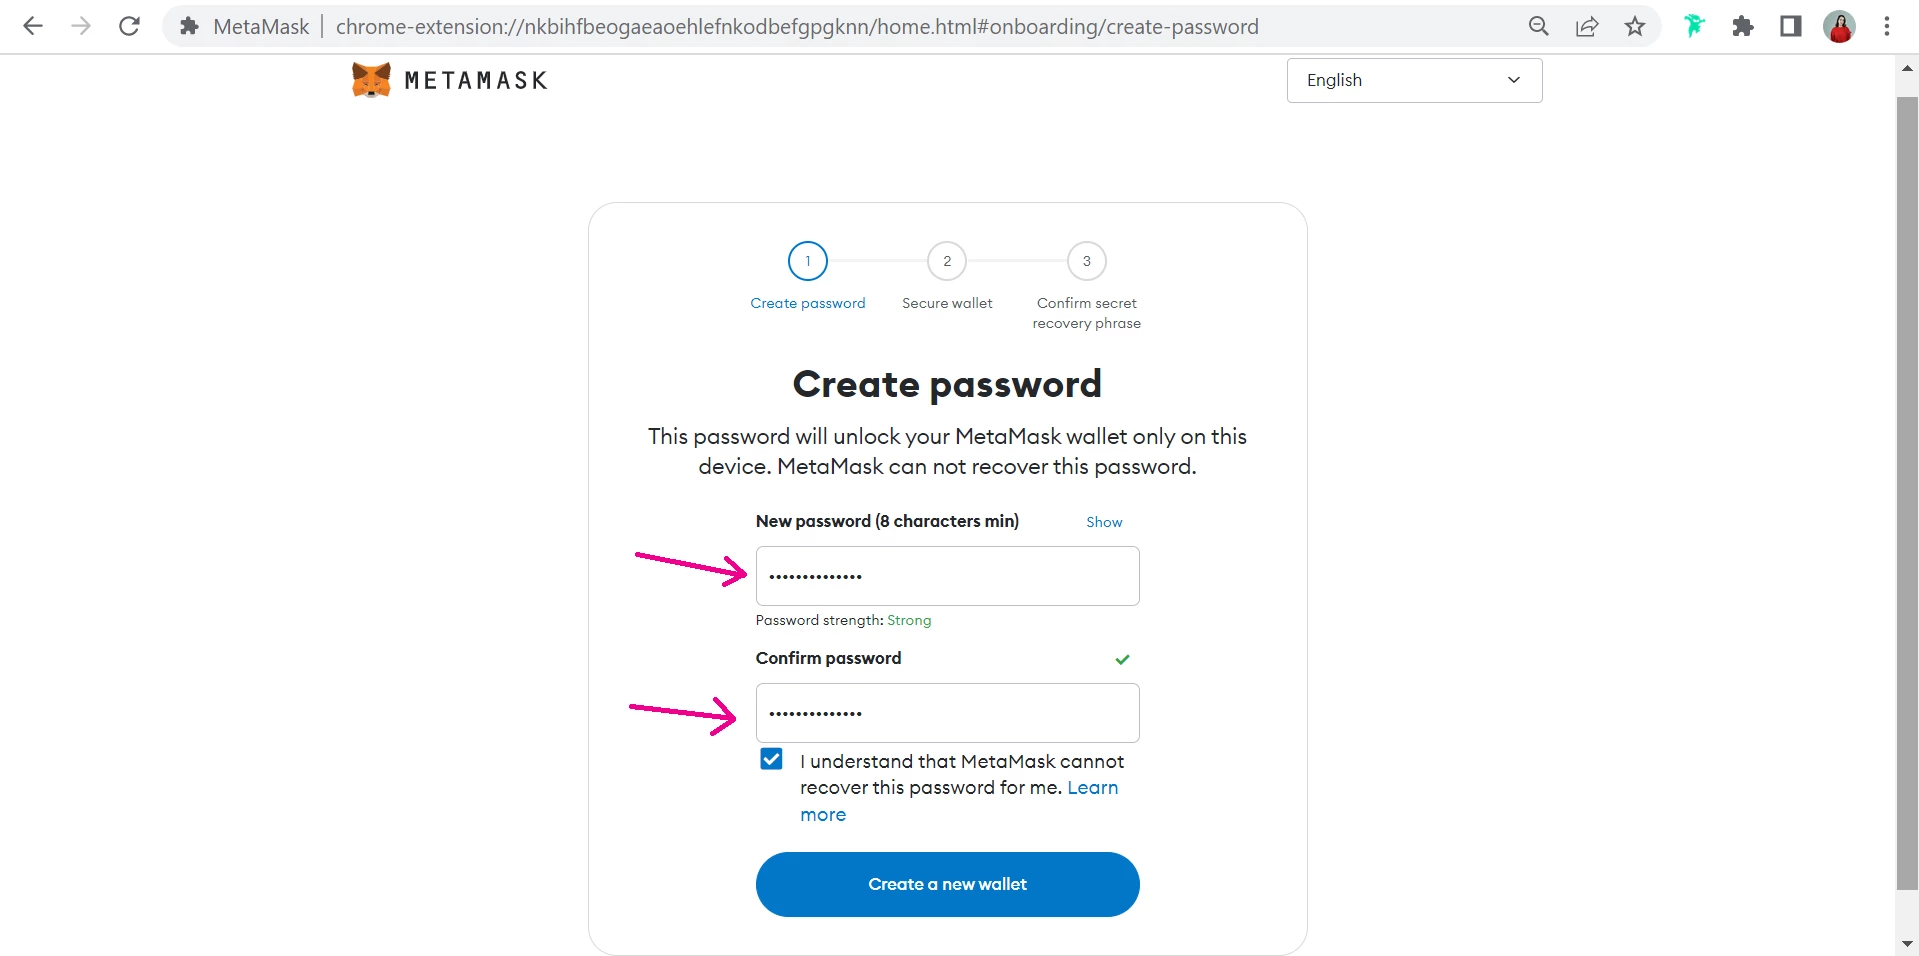Expand the English language dropdown
The image size is (1919, 956).
click(x=1414, y=80)
